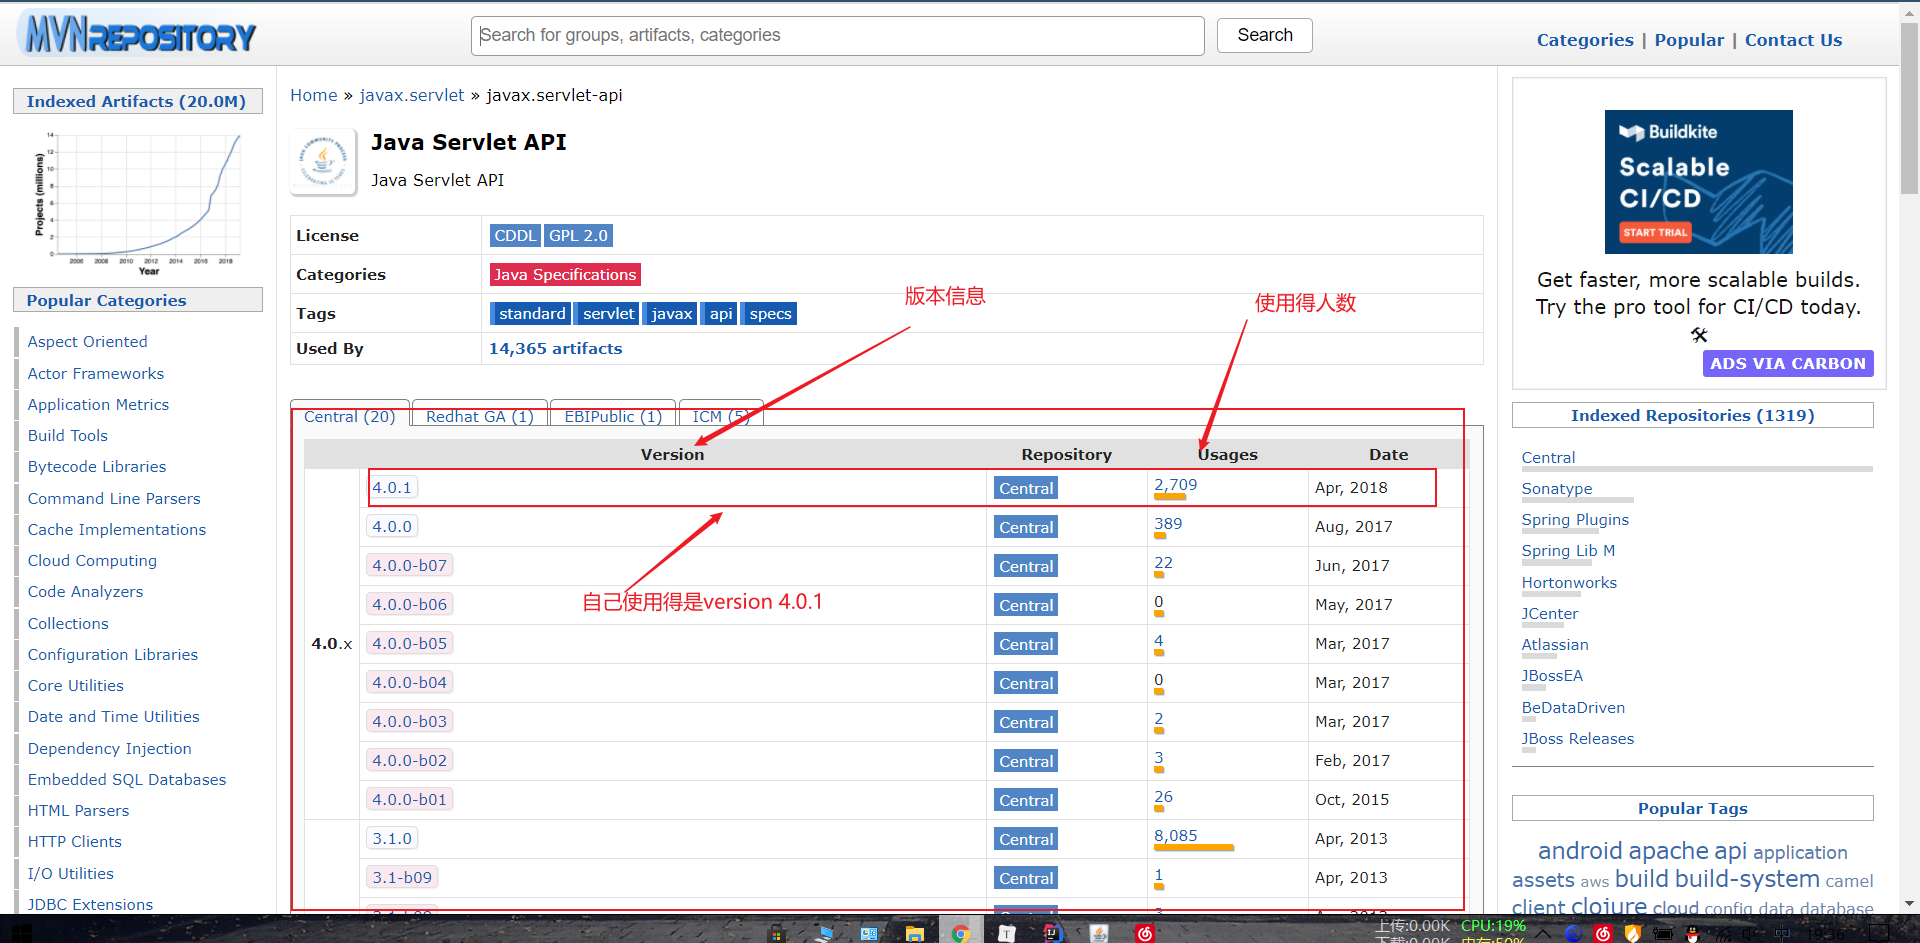Image resolution: width=1920 pixels, height=943 pixels.
Task: Open NetEase Music in the taskbar
Action: click(1145, 932)
